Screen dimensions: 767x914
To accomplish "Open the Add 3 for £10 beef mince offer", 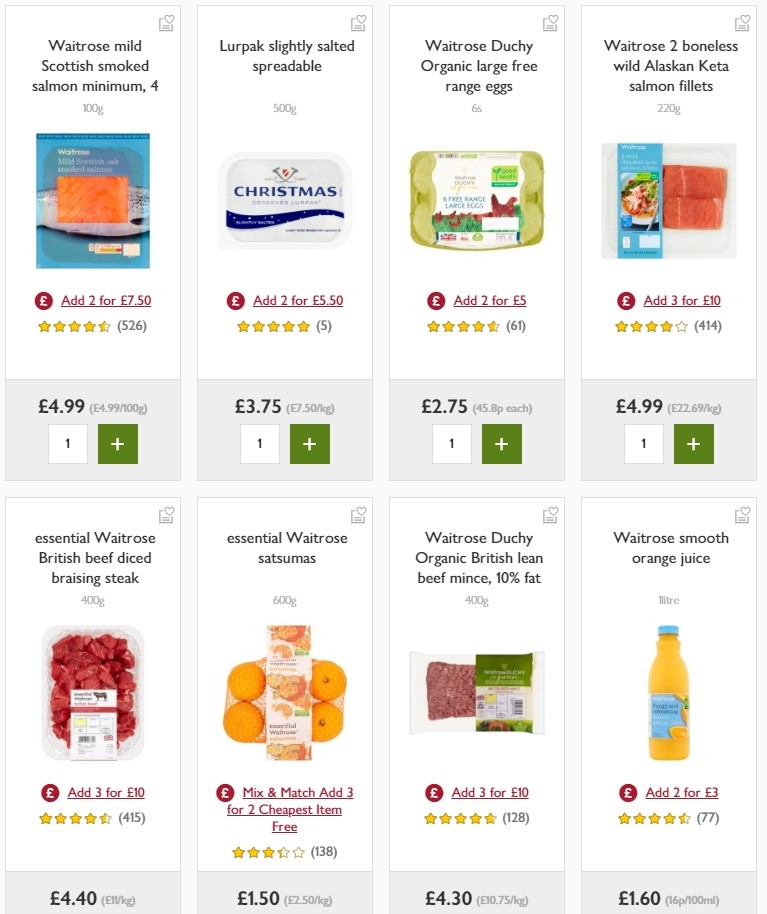I will pyautogui.click(x=490, y=791).
